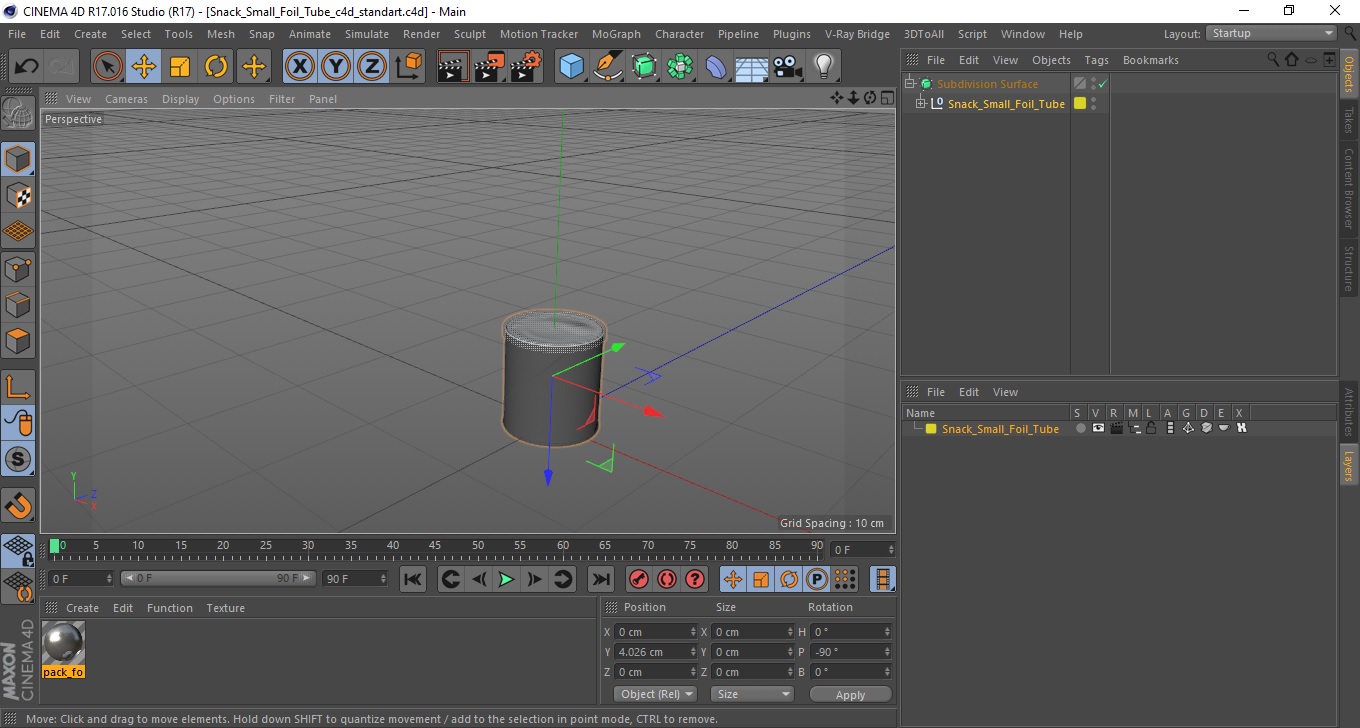The image size is (1360, 728).
Task: Select the pack_fo material thumbnail
Action: pyautogui.click(x=64, y=643)
